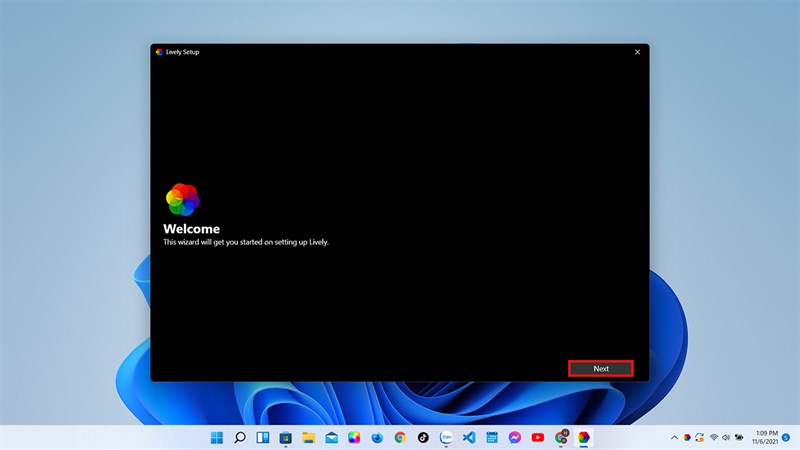Open the Mail app in taskbar
This screenshot has height=450, width=800.
pyautogui.click(x=332, y=437)
